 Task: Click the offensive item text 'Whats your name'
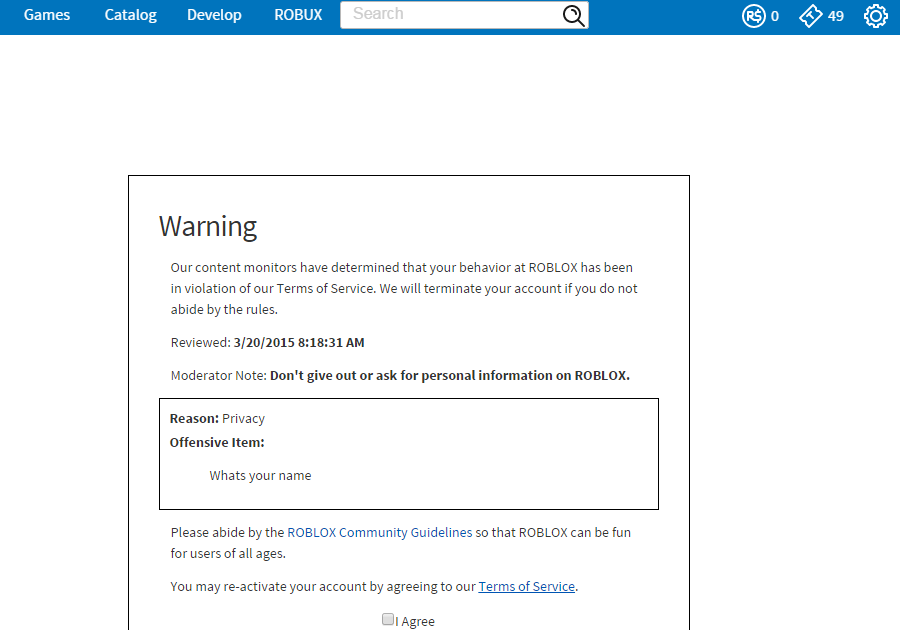(260, 476)
